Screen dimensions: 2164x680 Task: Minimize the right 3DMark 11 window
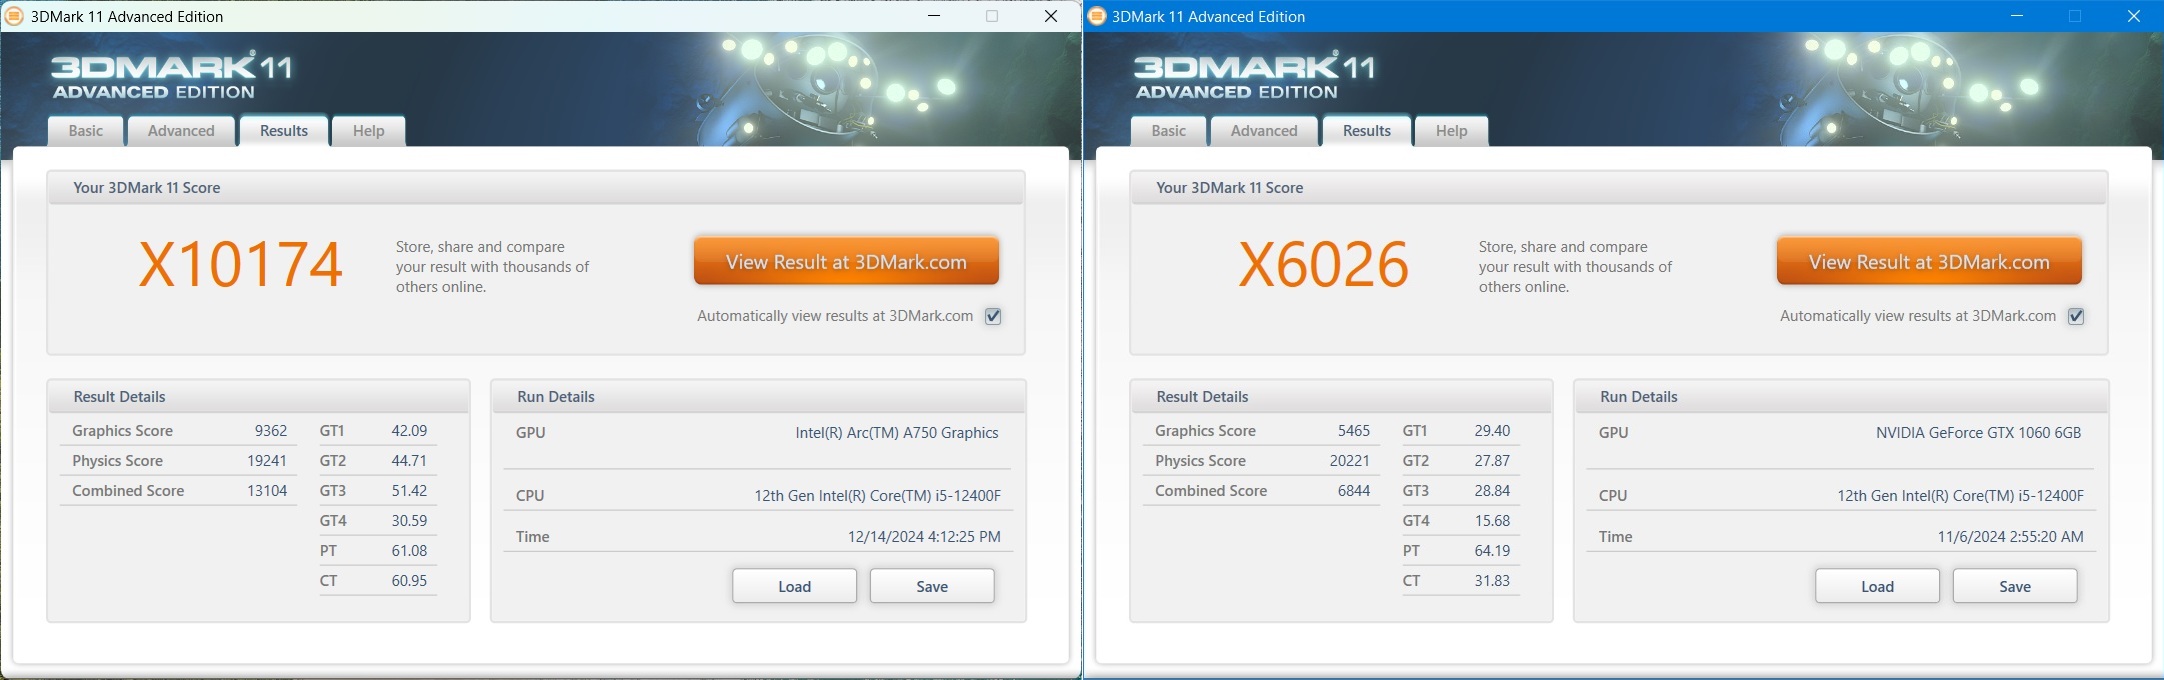tap(2017, 16)
